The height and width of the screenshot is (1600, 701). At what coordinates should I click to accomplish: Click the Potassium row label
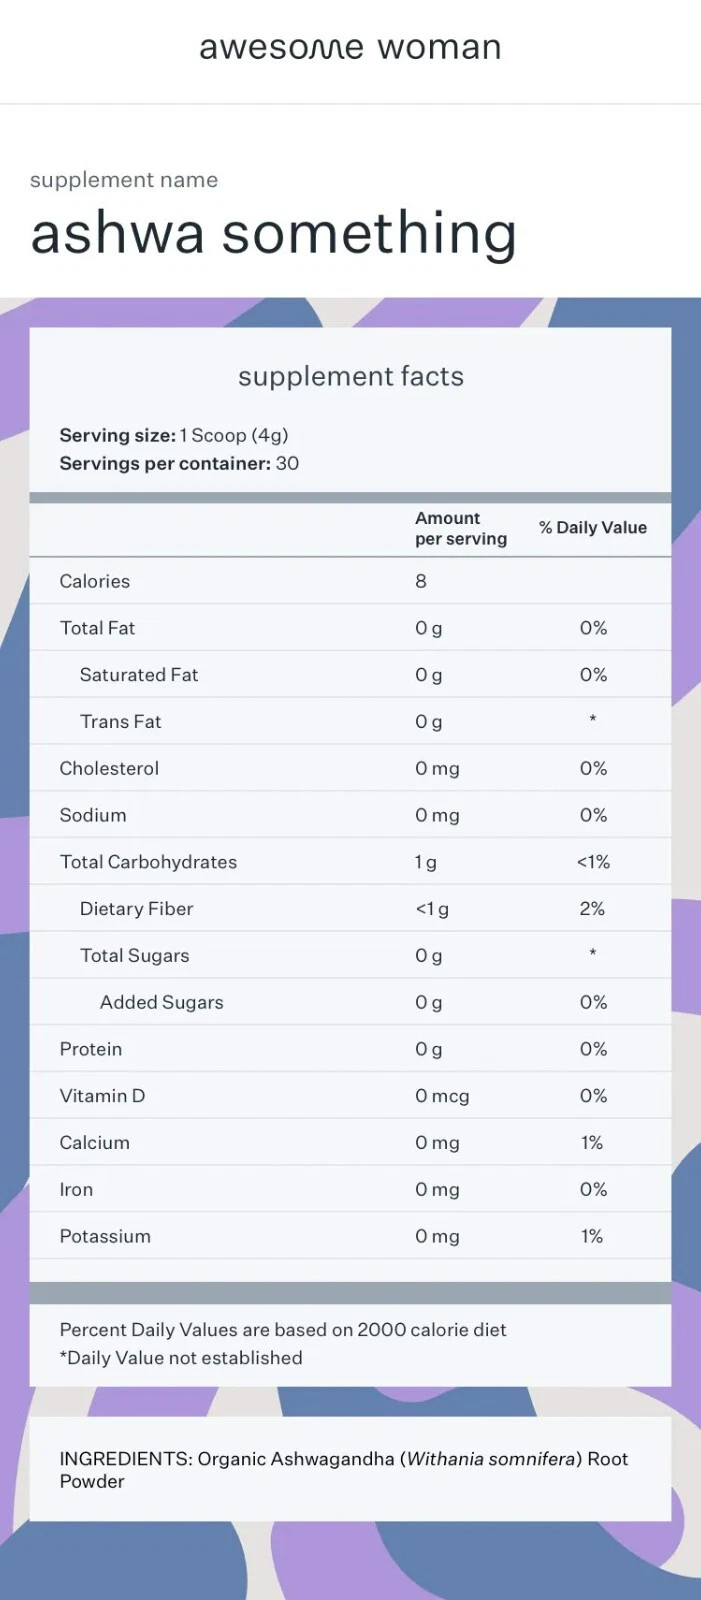[x=105, y=1236]
